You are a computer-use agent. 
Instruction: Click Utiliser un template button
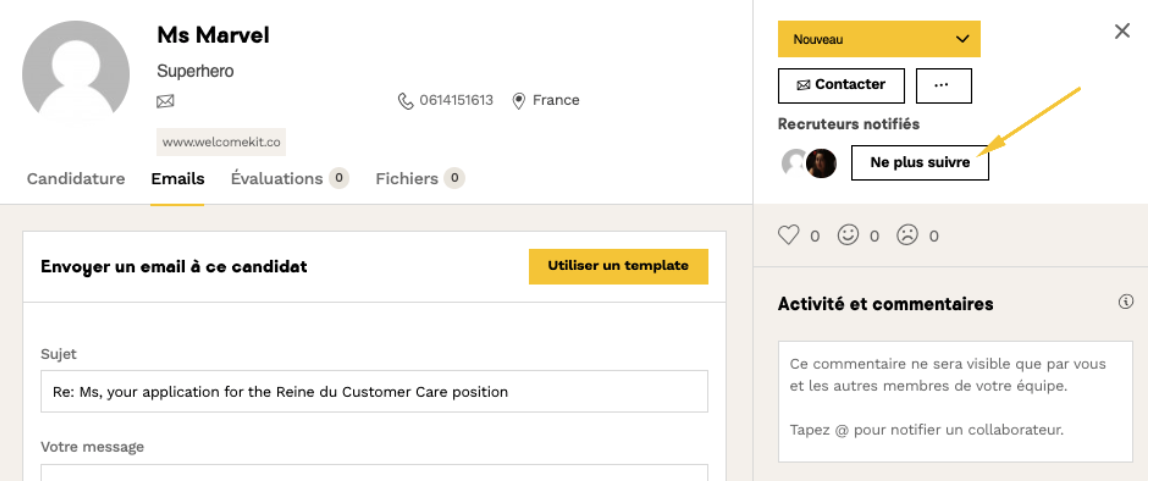coord(618,266)
